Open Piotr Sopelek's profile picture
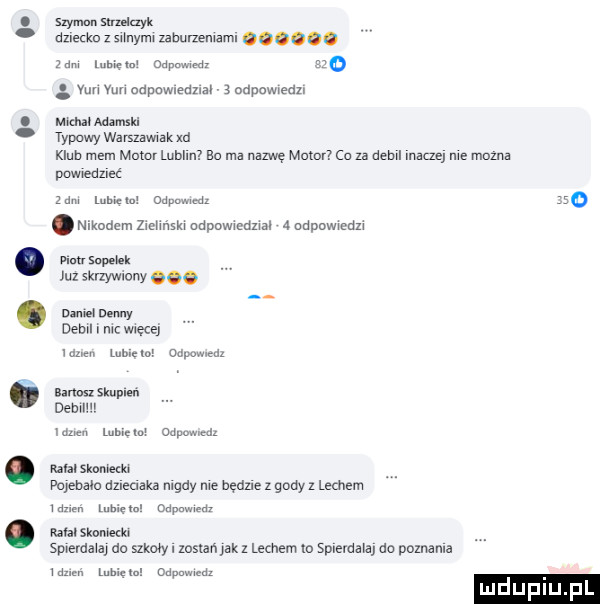The height and width of the screenshot is (604, 600). 29,261
